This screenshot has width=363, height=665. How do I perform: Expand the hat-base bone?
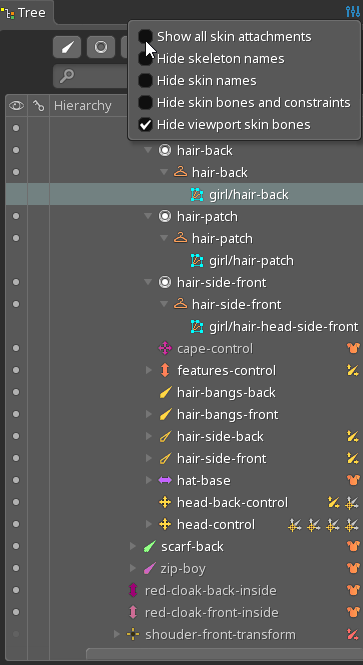coord(148,481)
